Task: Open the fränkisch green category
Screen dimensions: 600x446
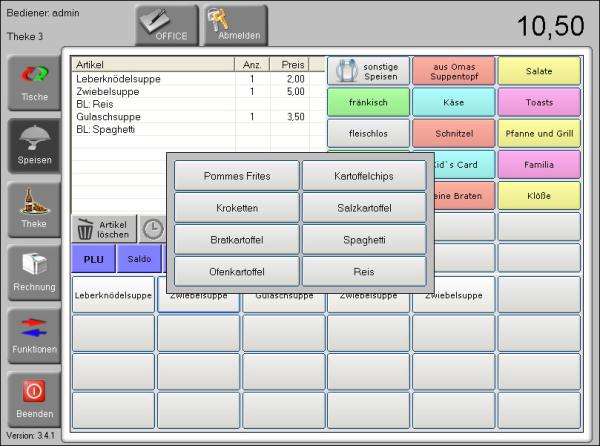Action: pyautogui.click(x=368, y=102)
